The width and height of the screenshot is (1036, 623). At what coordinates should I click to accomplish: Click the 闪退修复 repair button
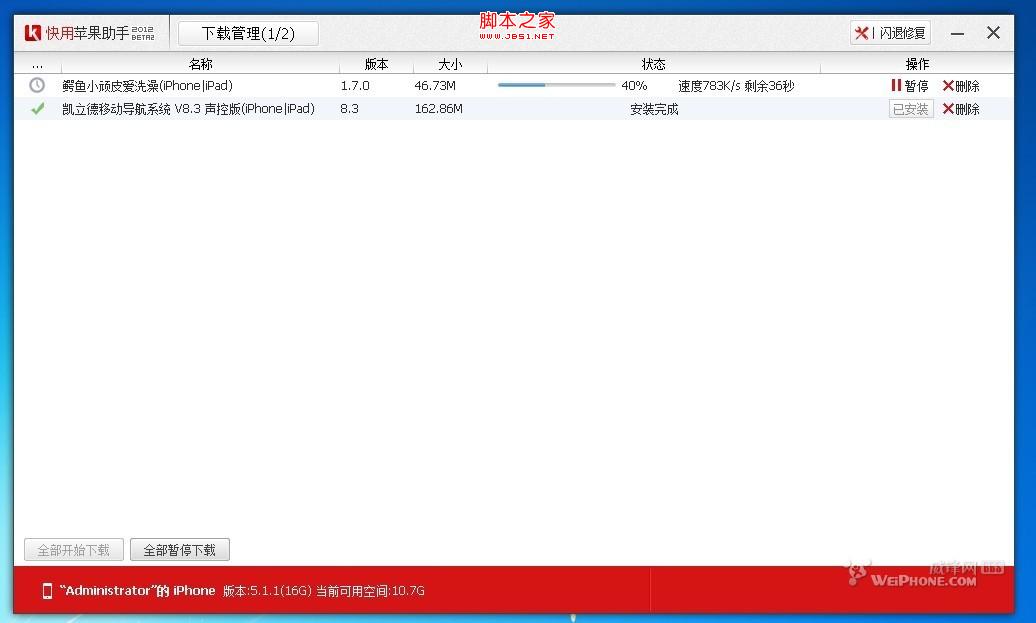pos(890,33)
